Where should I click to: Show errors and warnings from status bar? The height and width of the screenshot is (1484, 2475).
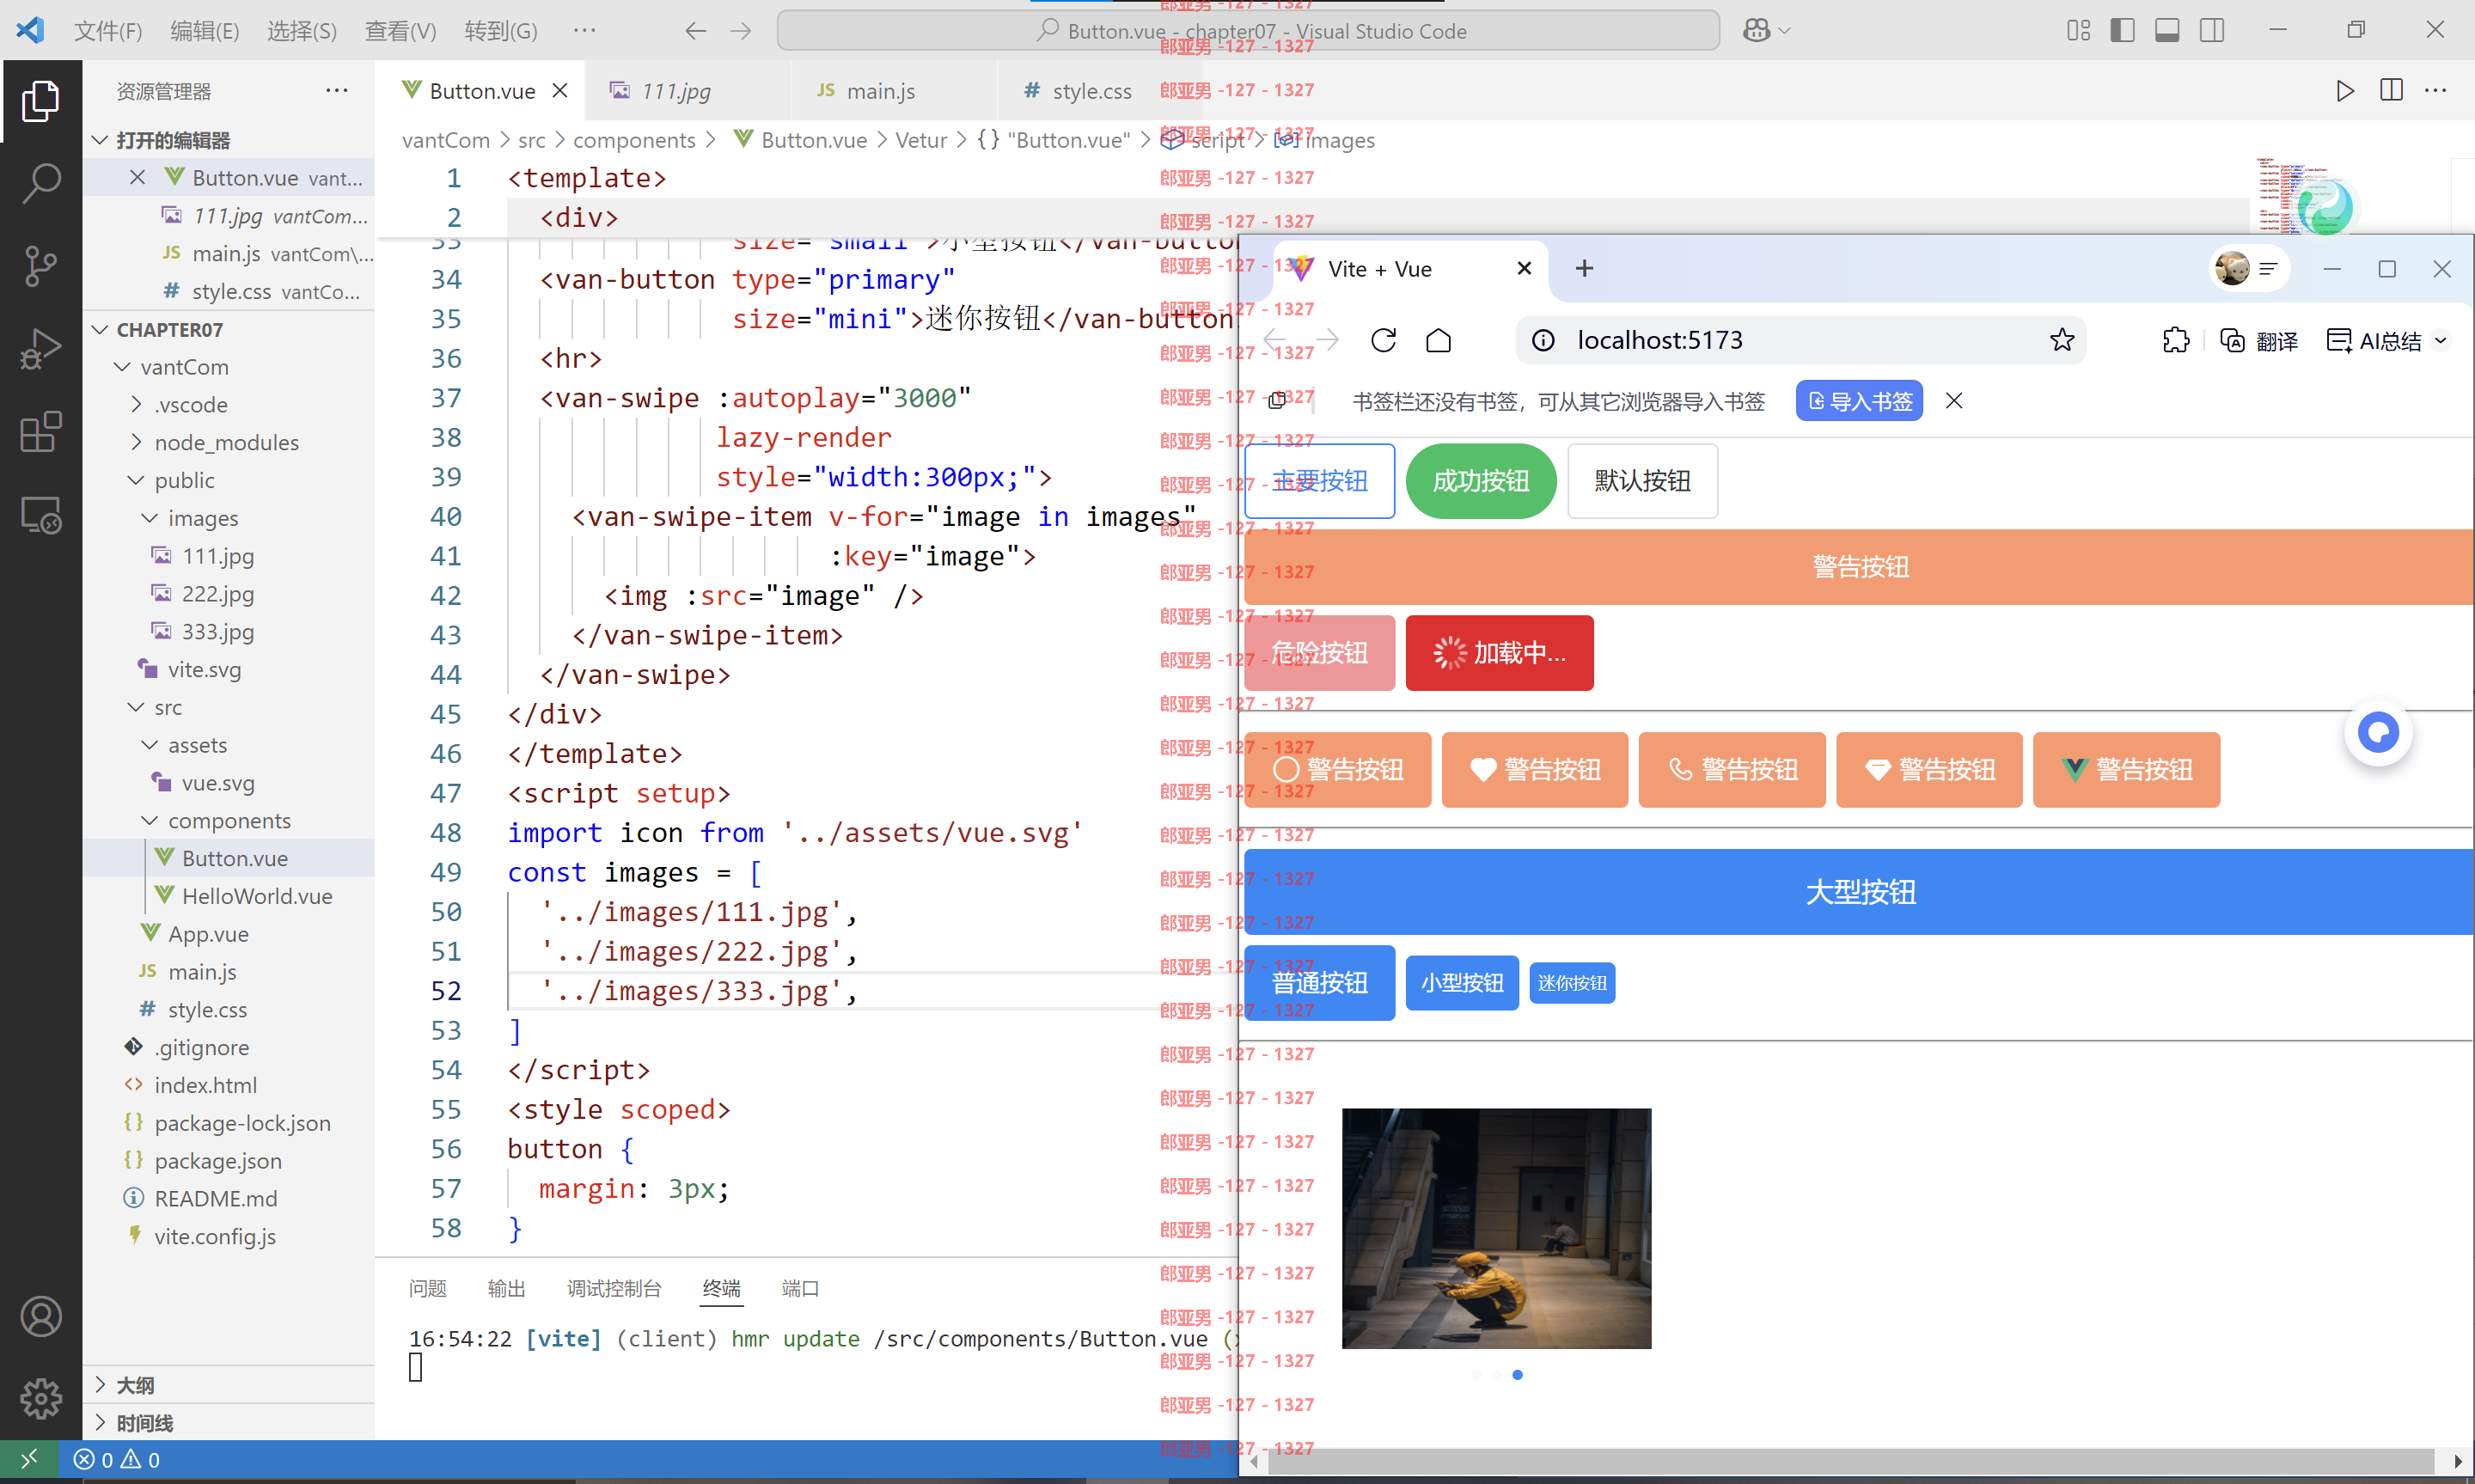(x=117, y=1460)
